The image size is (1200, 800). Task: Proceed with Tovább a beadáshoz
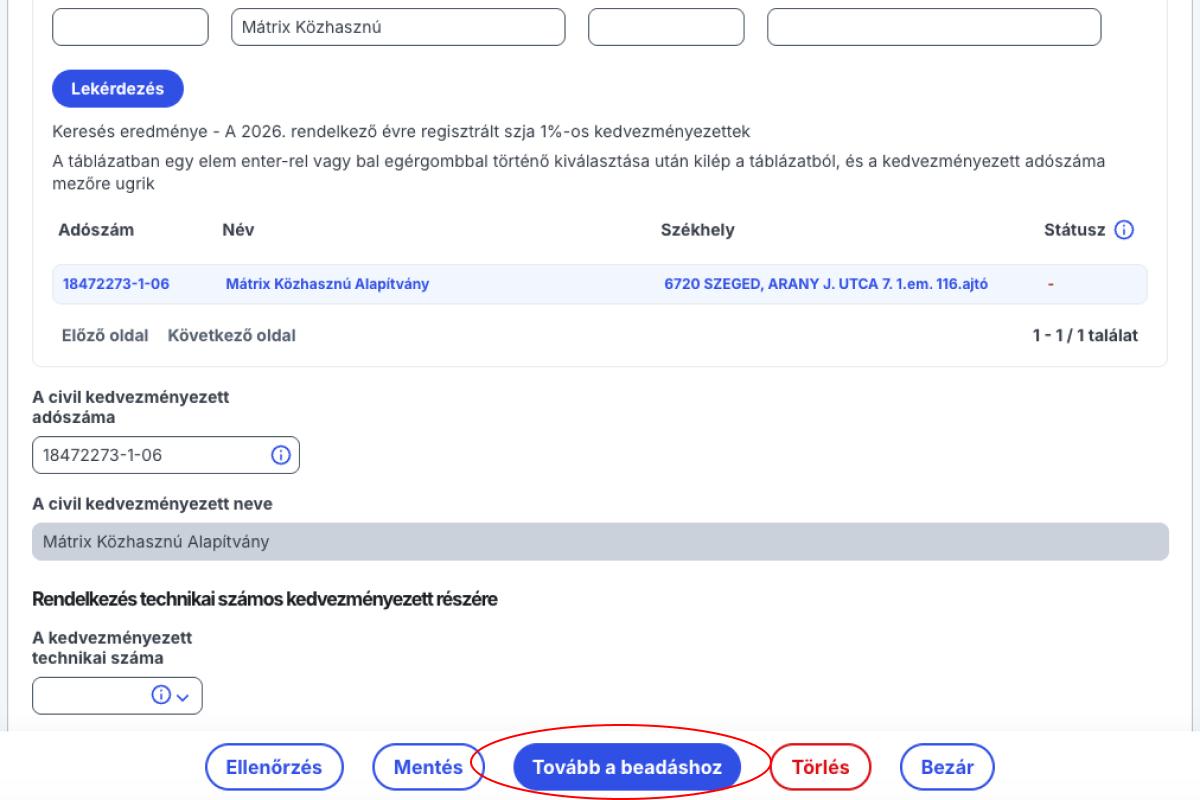coord(626,767)
